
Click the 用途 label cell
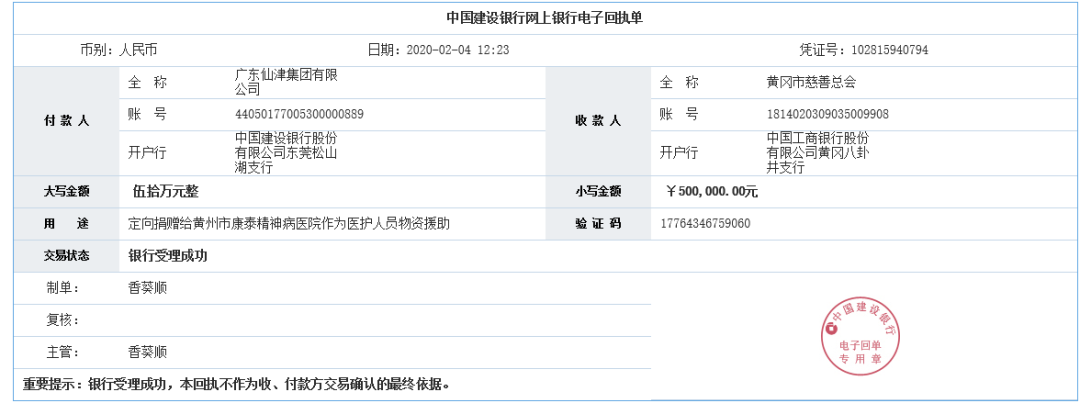click(66, 224)
